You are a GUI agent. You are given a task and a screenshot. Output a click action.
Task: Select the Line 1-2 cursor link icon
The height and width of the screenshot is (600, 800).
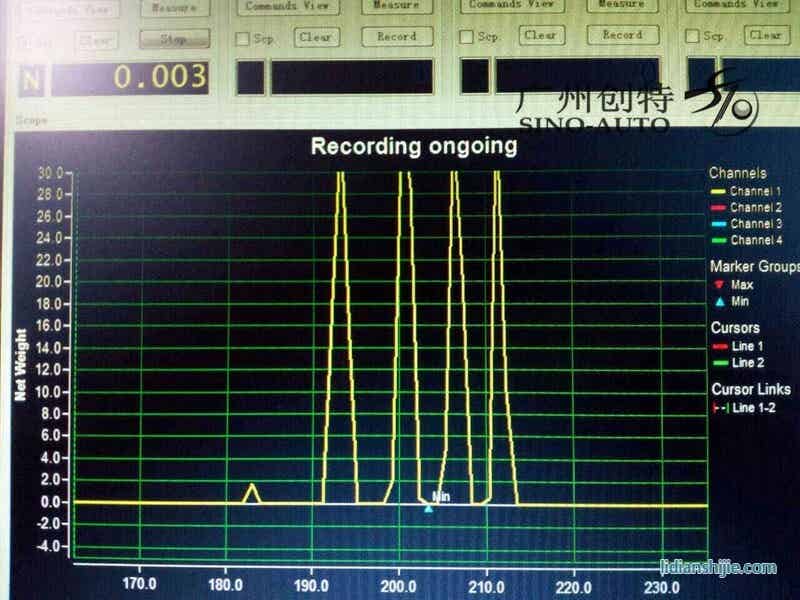pos(718,408)
